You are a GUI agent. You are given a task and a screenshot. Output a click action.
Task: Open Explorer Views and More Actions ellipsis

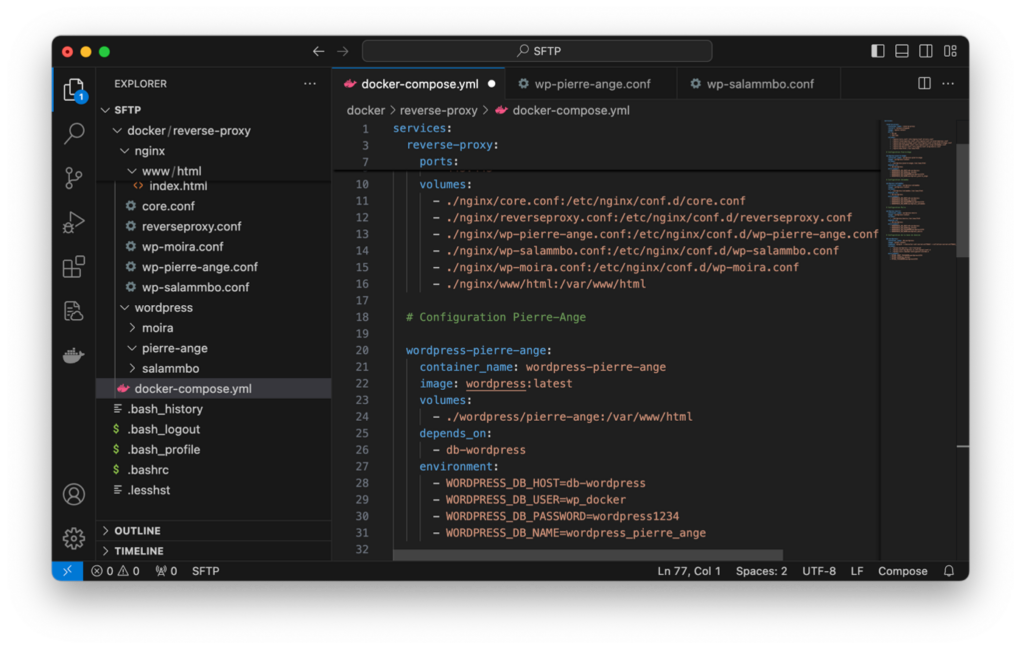coord(310,84)
